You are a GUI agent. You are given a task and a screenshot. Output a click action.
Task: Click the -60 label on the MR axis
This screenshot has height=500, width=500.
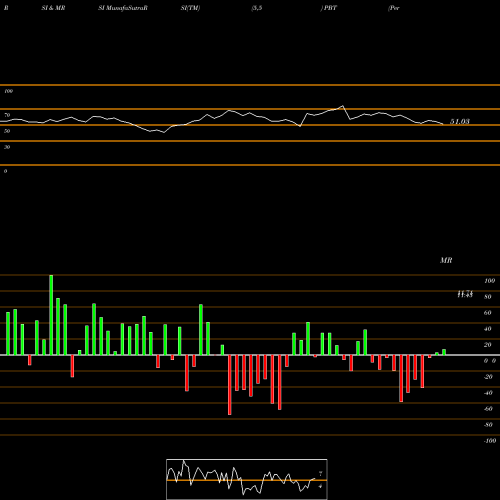pyautogui.click(x=488, y=409)
